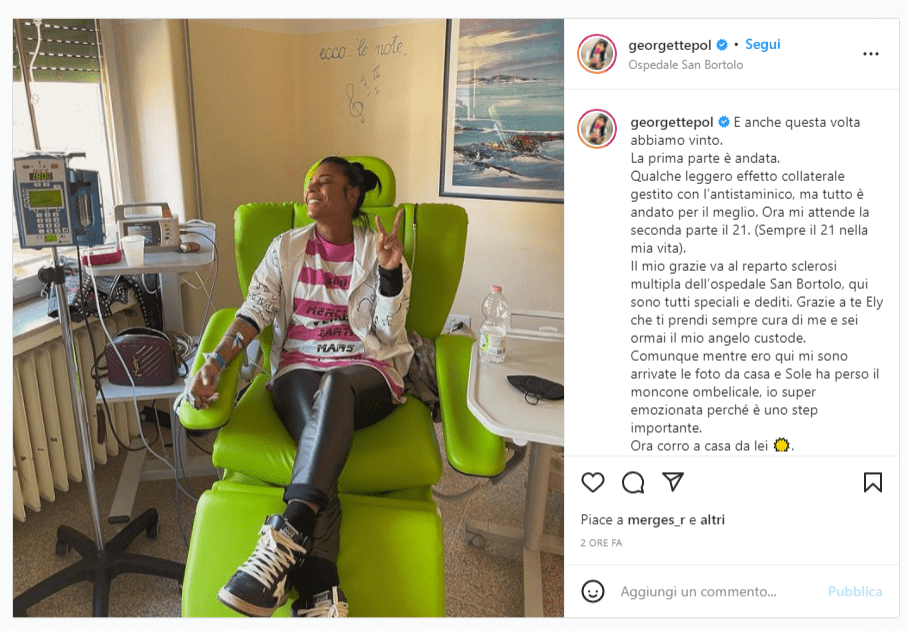Open Ospedale San Bortolo location link
Image resolution: width=908 pixels, height=631 pixels.
coord(686,65)
